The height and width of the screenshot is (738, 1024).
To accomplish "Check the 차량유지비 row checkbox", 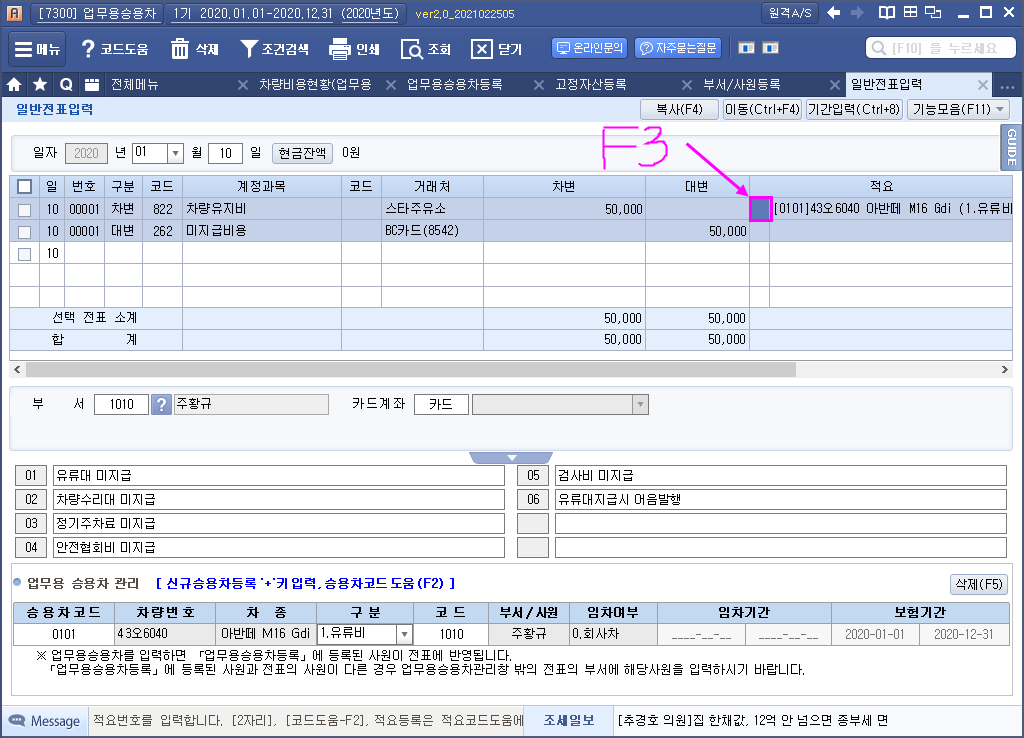I will pos(24,210).
